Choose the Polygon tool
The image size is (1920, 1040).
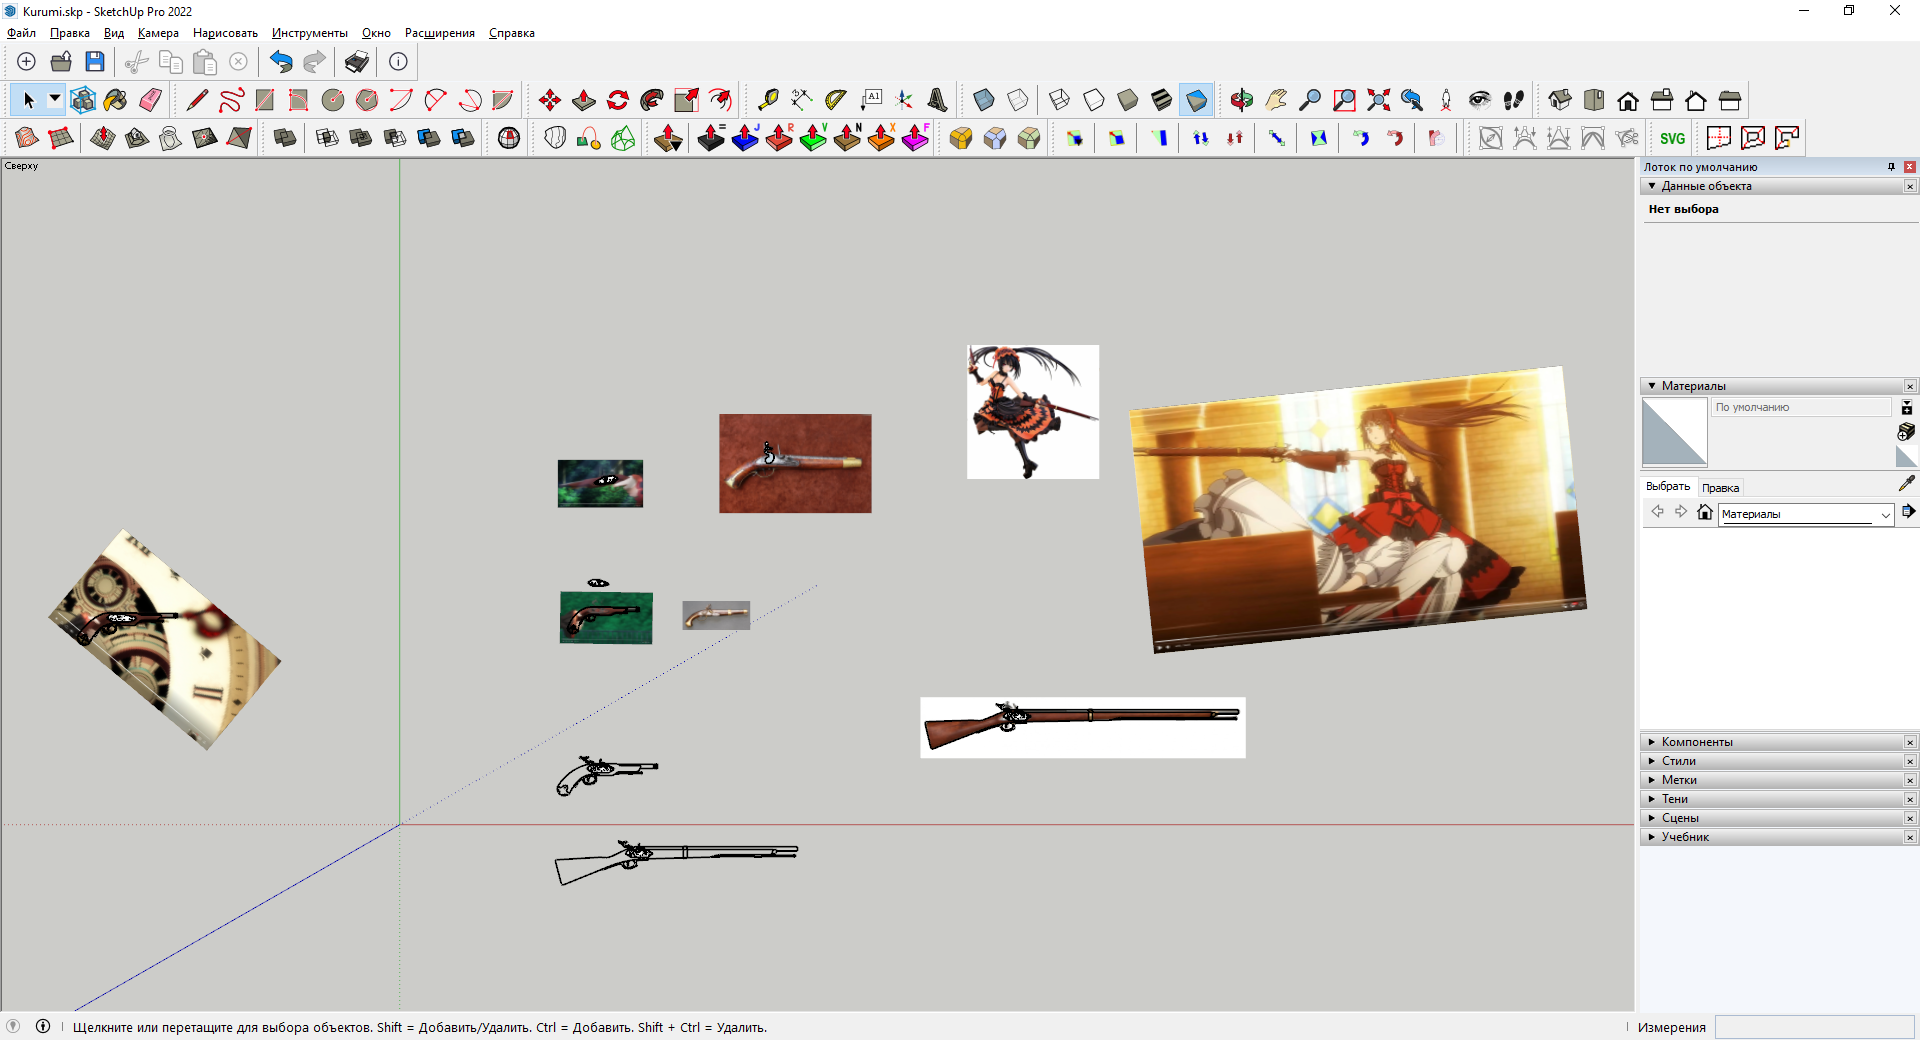(x=367, y=100)
